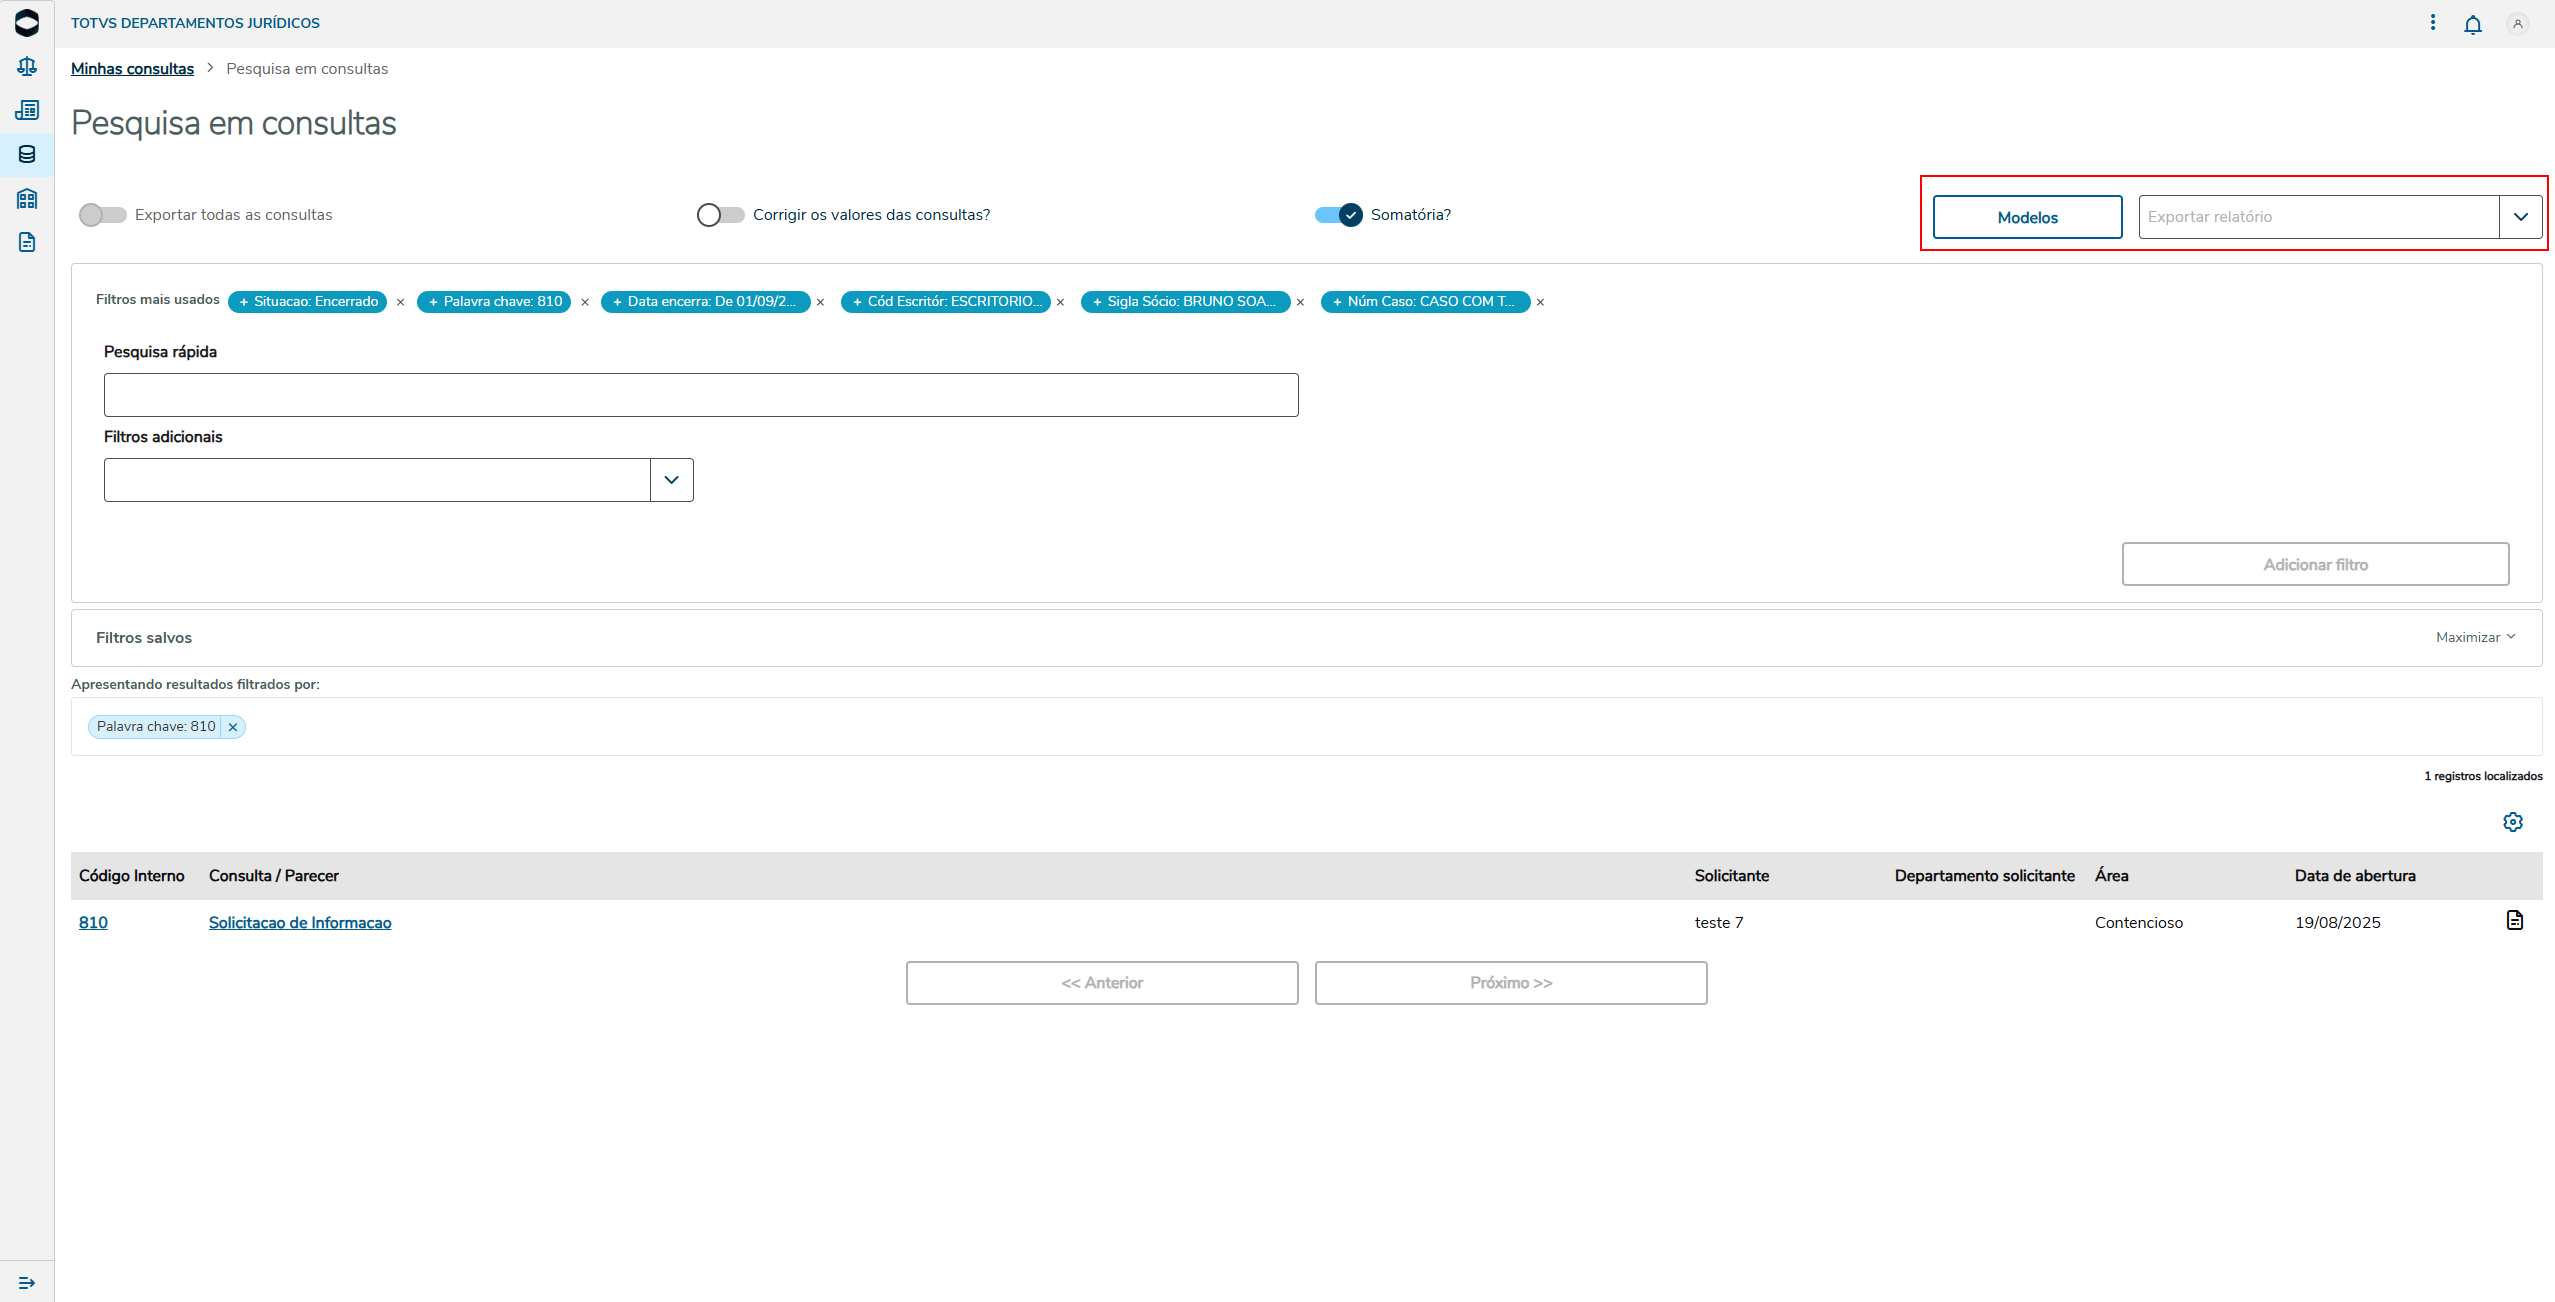Open the document sidebar icon
This screenshot has width=2555, height=1302.
27,242
